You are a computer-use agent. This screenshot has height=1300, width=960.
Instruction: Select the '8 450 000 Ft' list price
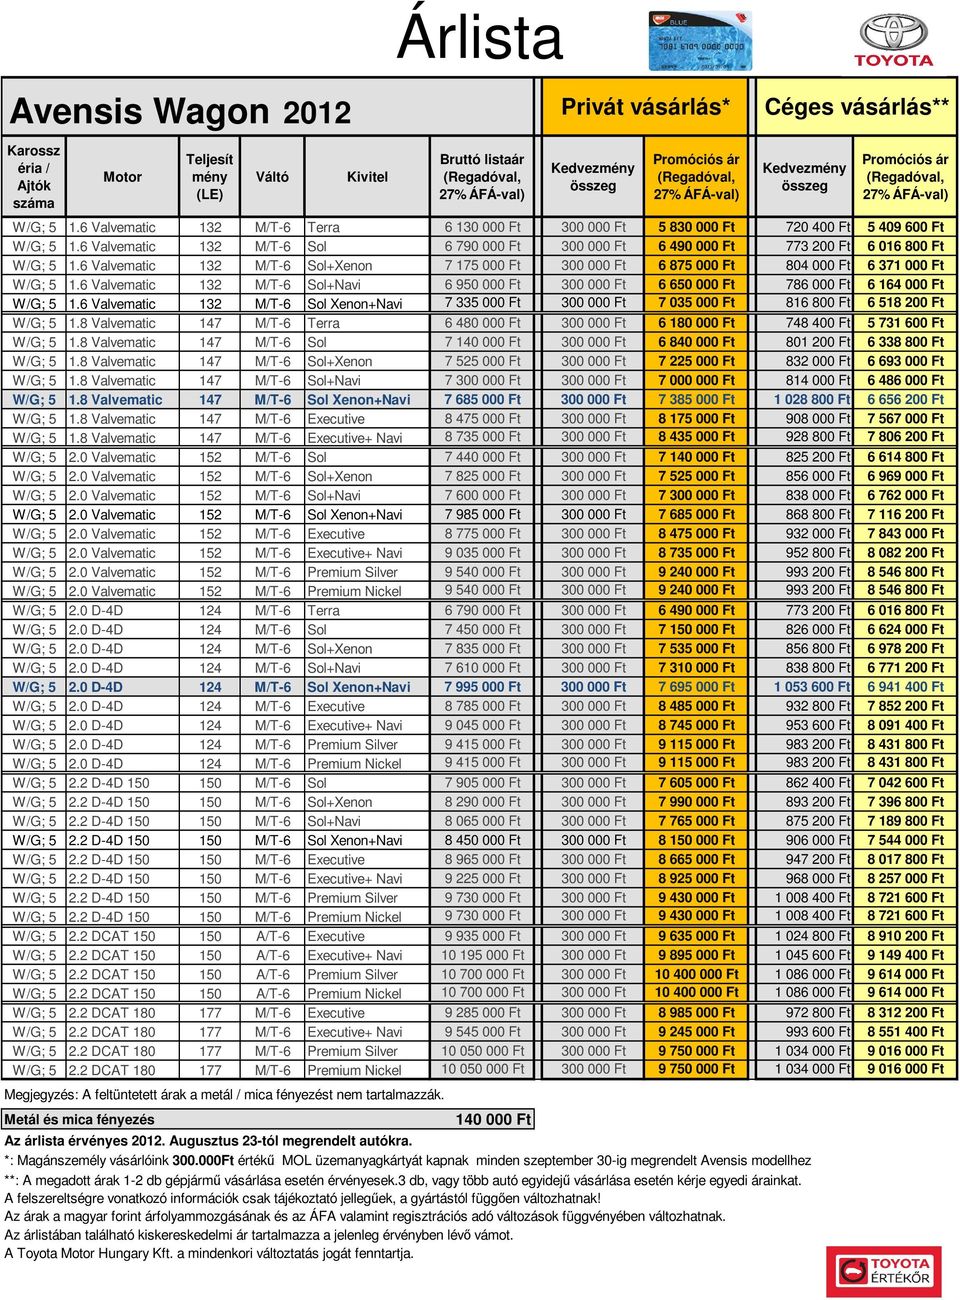pos(483,840)
